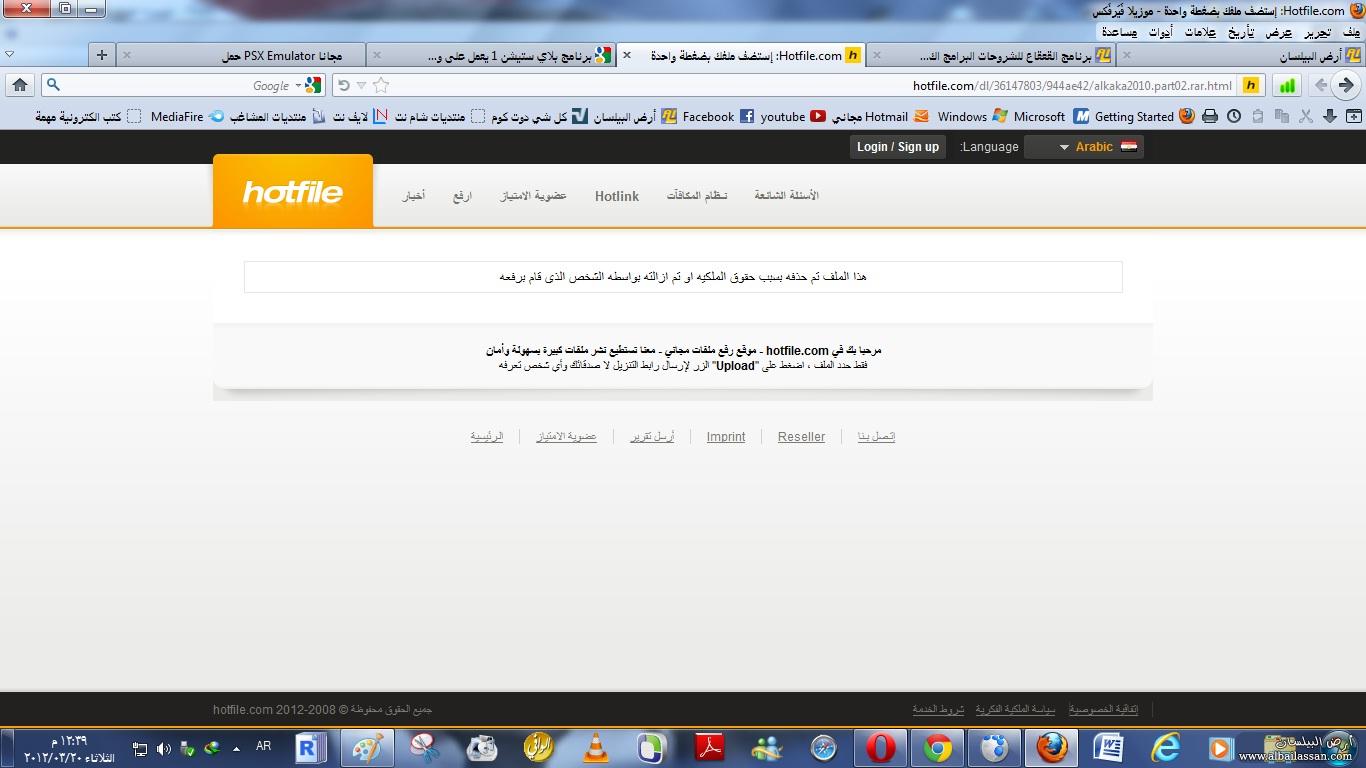Click the Login / Sign up button
The width and height of the screenshot is (1366, 768).
pos(898,147)
